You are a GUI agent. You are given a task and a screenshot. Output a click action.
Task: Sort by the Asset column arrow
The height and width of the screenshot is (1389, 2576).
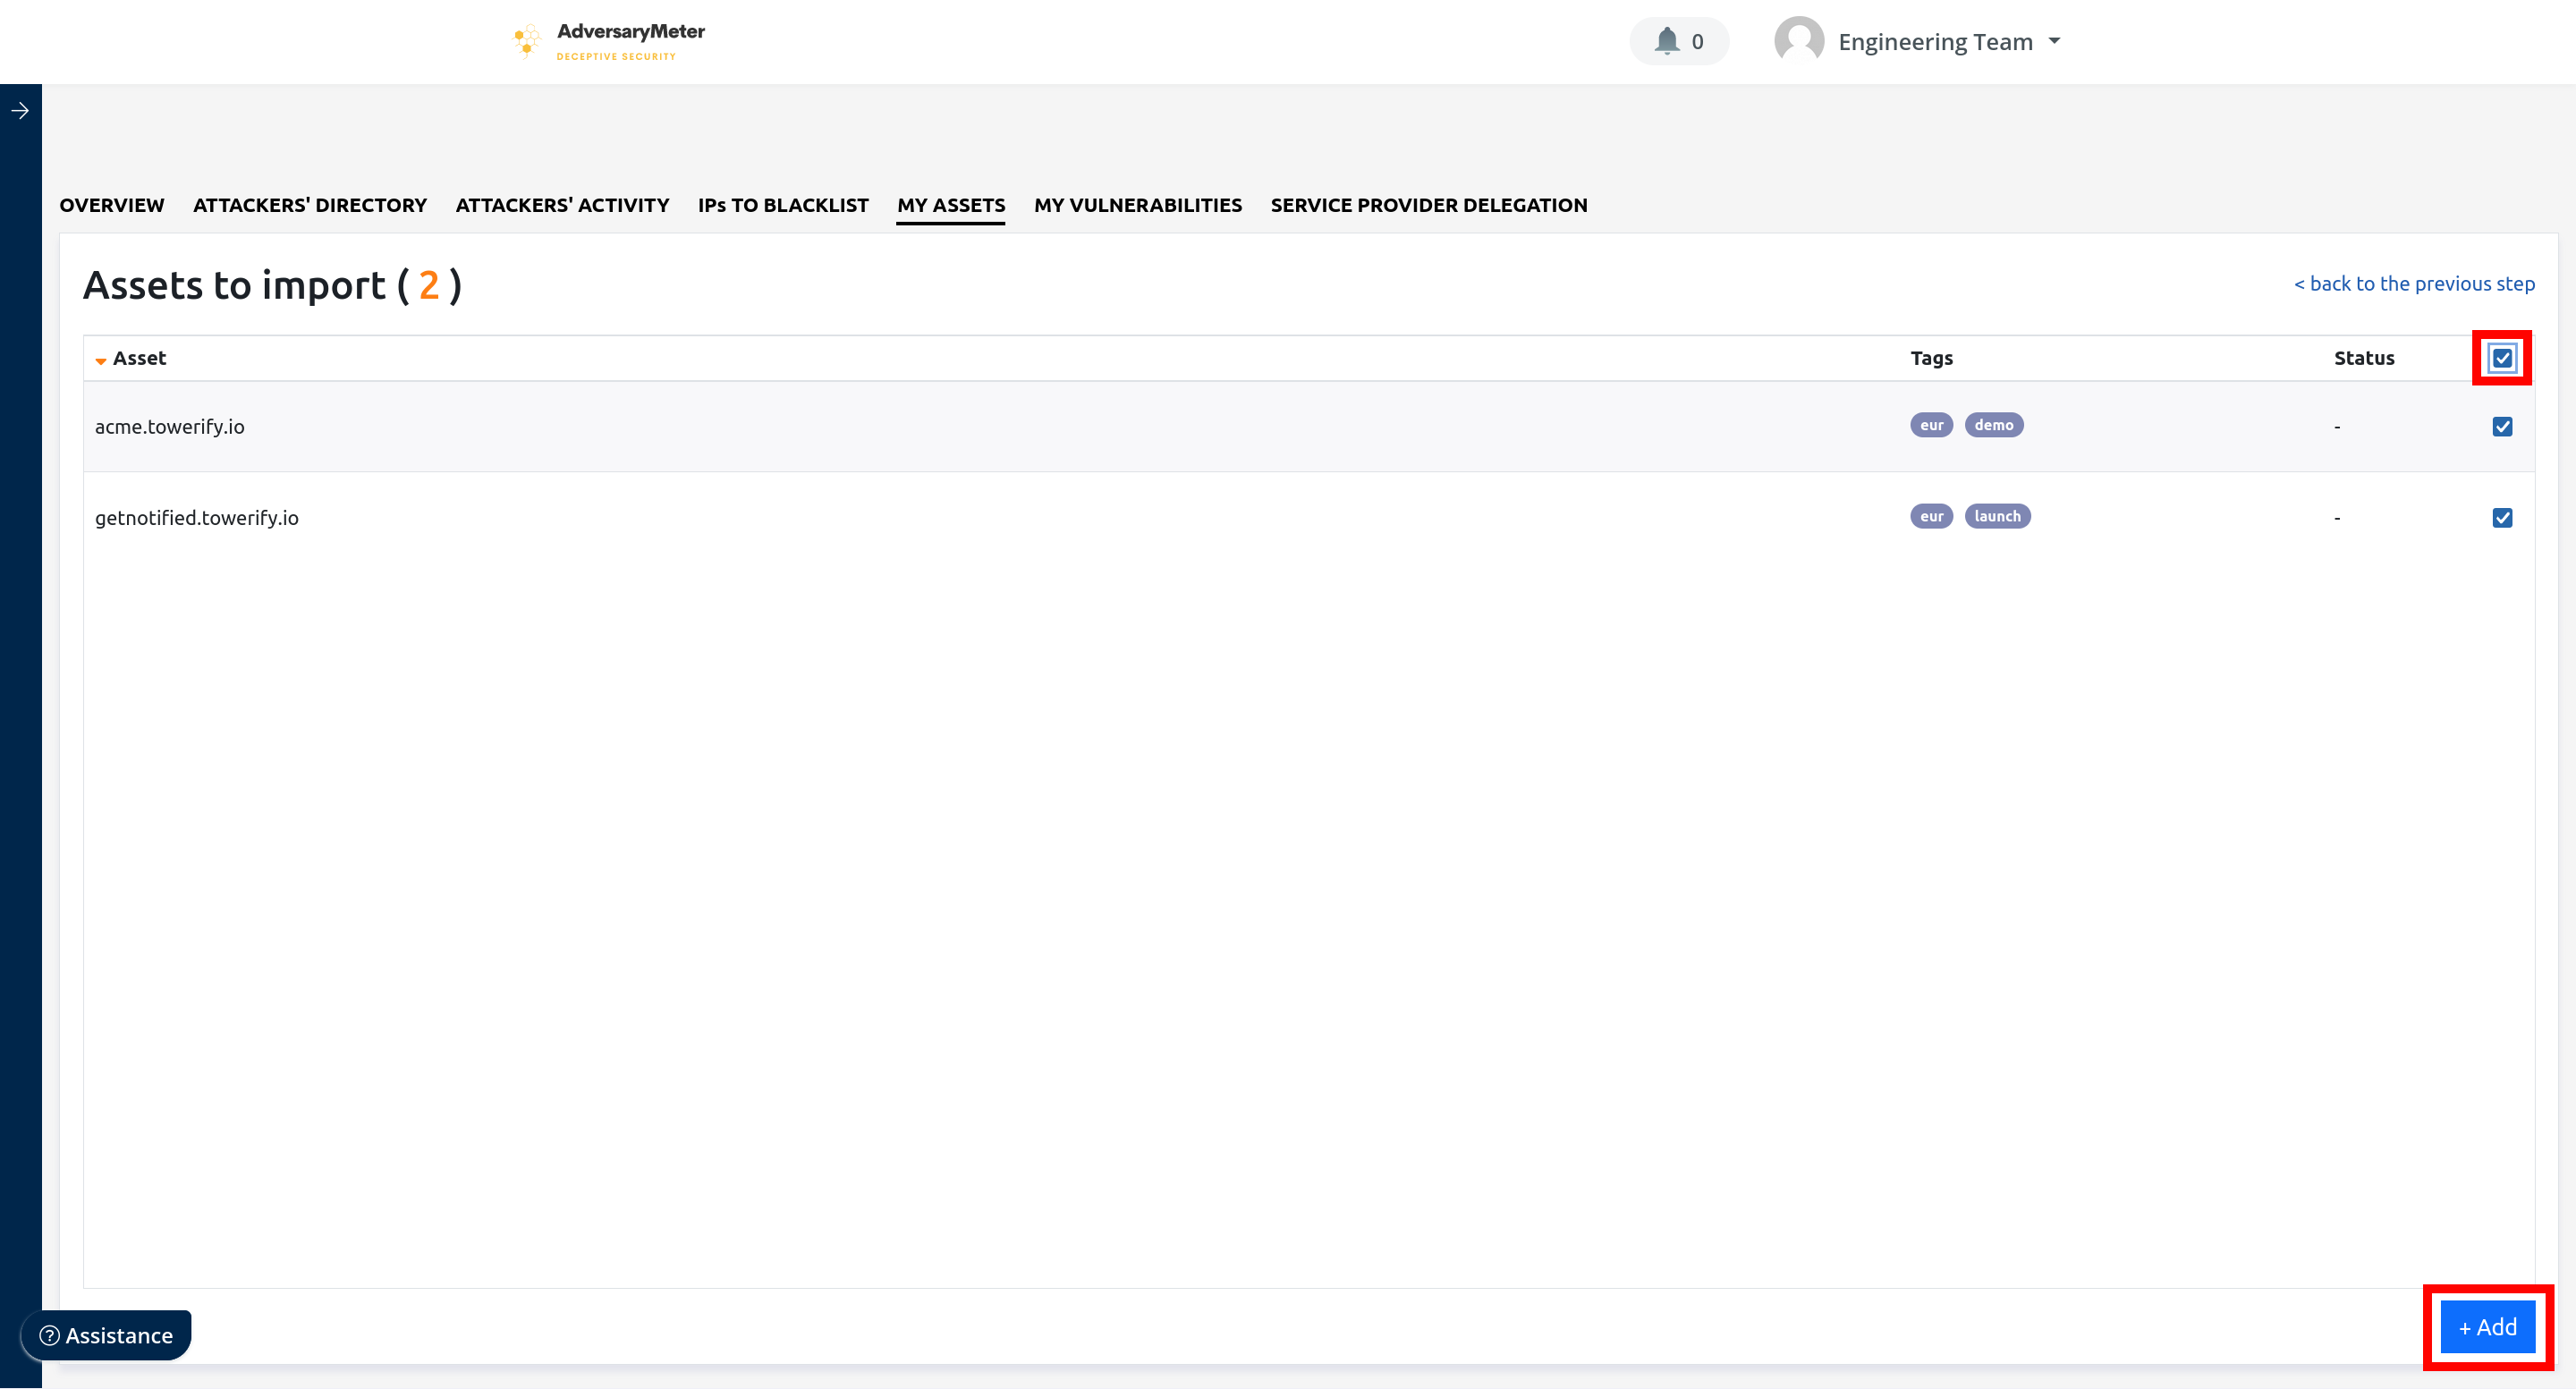[101, 360]
